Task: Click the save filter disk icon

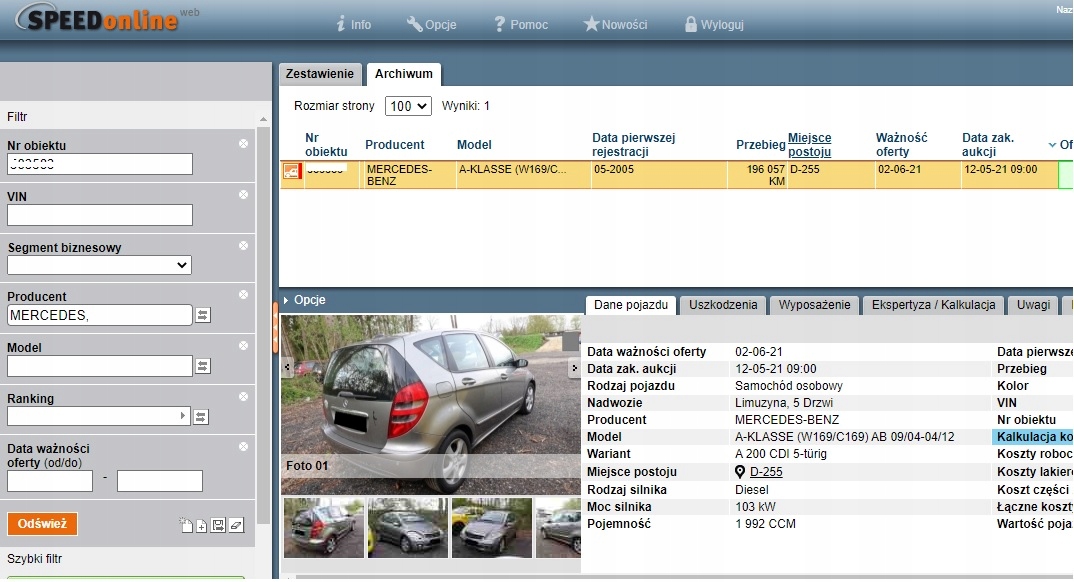Action: pyautogui.click(x=218, y=526)
